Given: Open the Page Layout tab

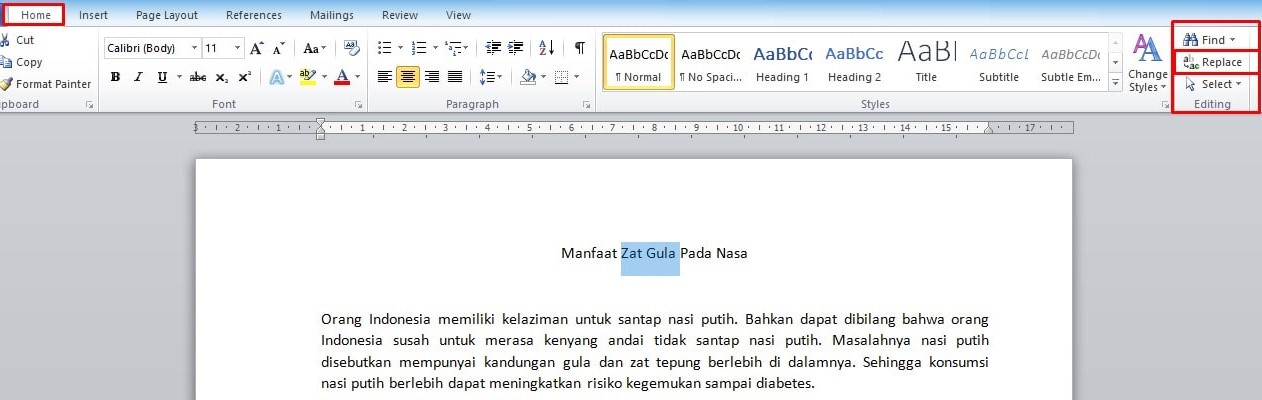Looking at the screenshot, I should pos(167,15).
